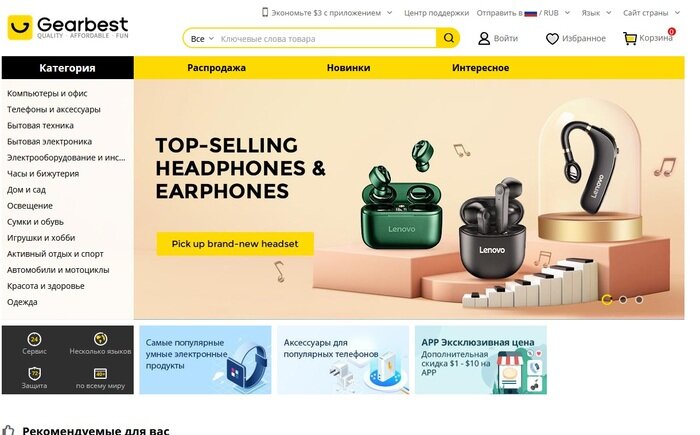Expand the Все search category dropdown
700x435 pixels.
[202, 39]
